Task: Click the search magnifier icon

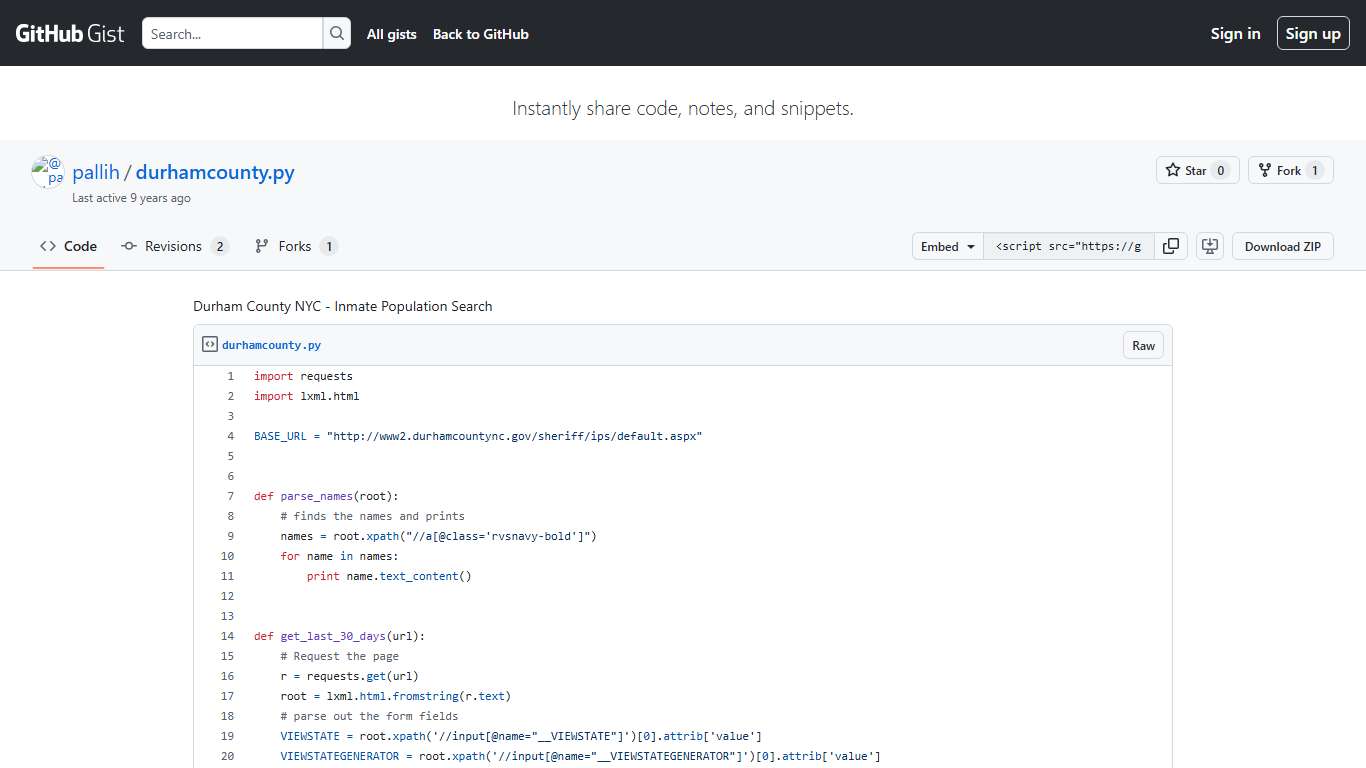Action: click(x=336, y=33)
